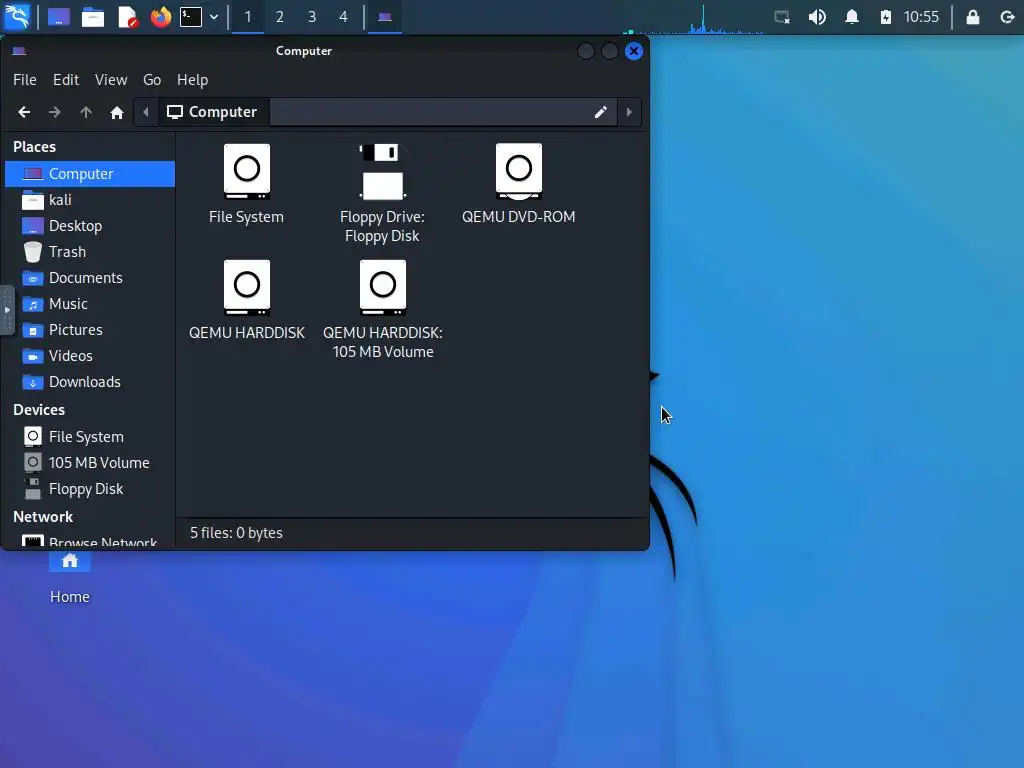Go back with the left arrow button
Viewport: 1024px width, 768px height.
click(x=24, y=112)
